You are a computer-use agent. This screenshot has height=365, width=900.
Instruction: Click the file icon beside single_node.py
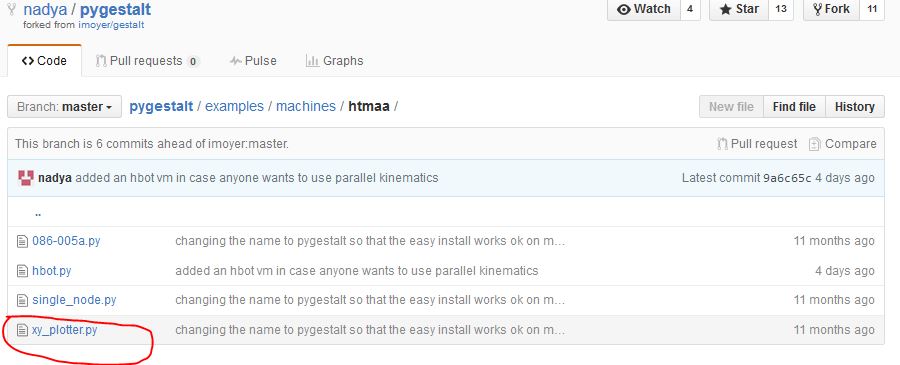click(x=22, y=300)
